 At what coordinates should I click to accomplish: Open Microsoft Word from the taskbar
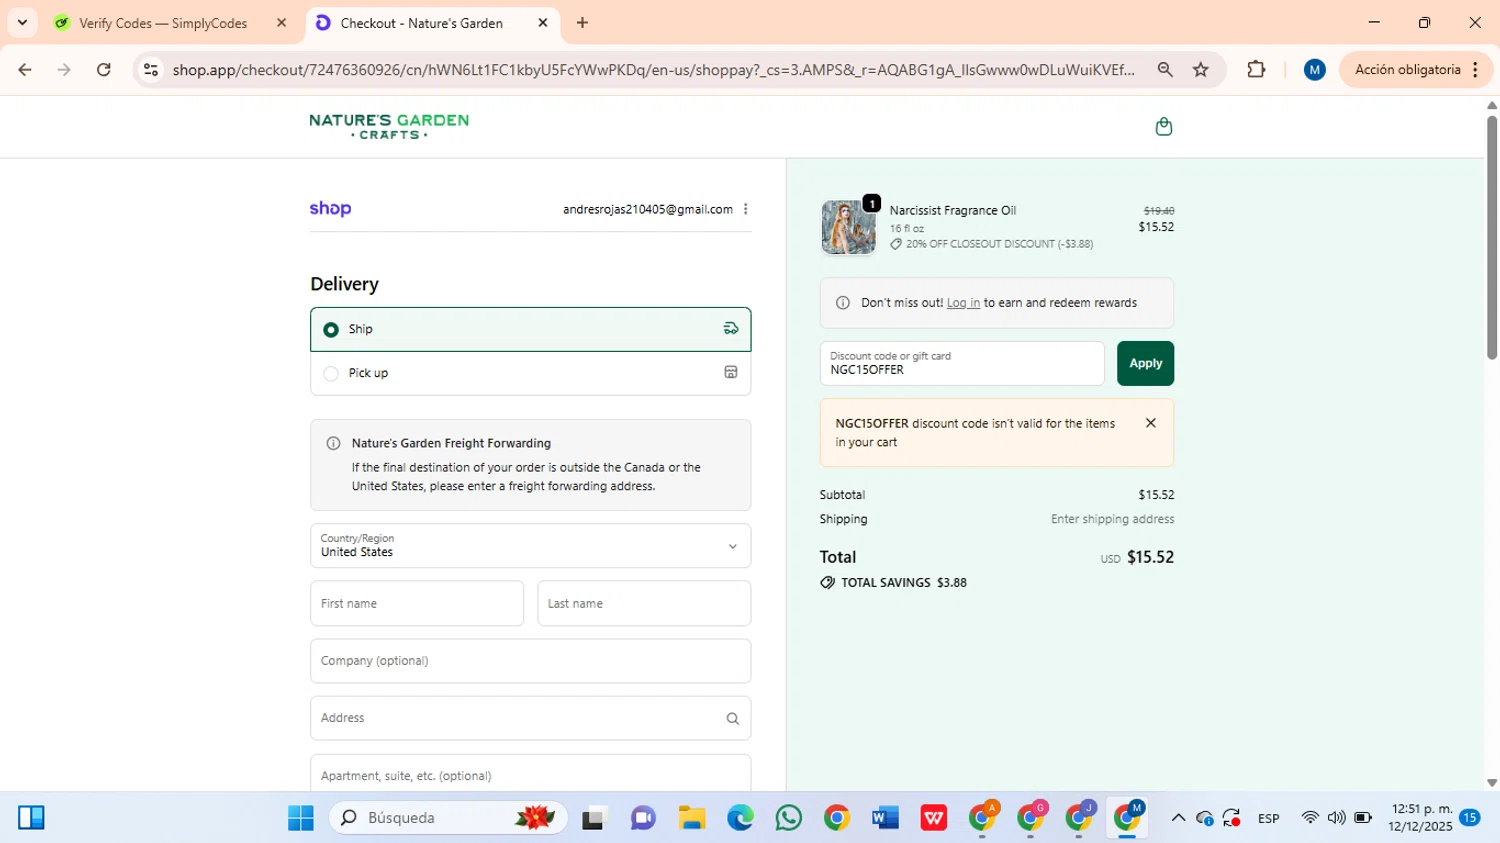coord(885,818)
